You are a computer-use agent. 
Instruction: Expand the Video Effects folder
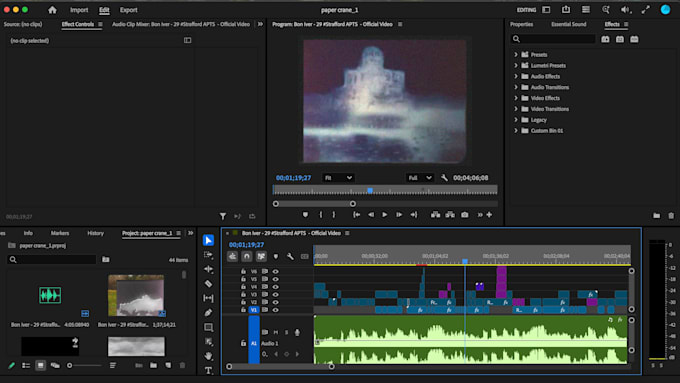click(x=516, y=98)
